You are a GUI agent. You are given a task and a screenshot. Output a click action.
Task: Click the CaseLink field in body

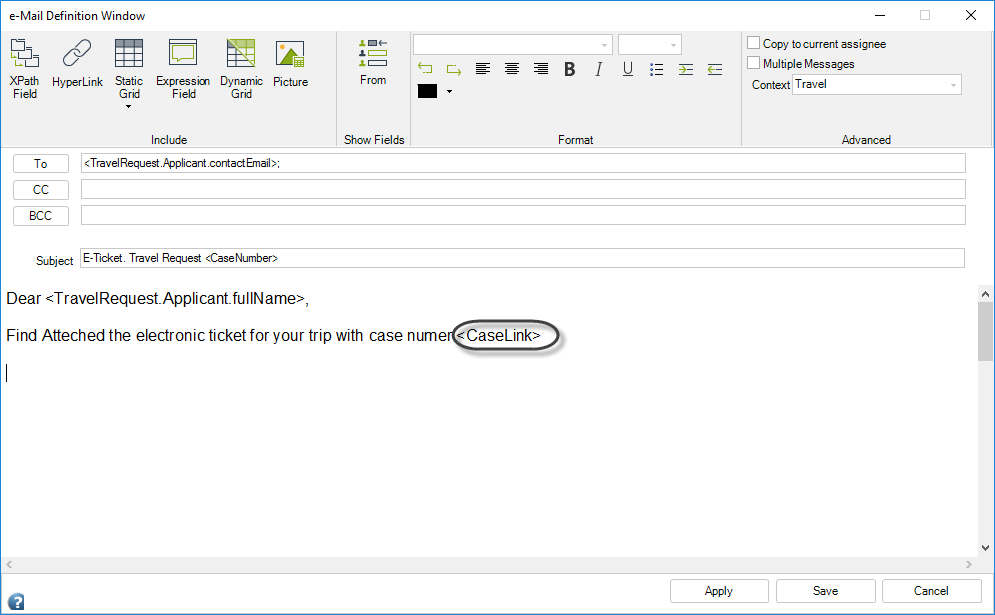pos(499,335)
